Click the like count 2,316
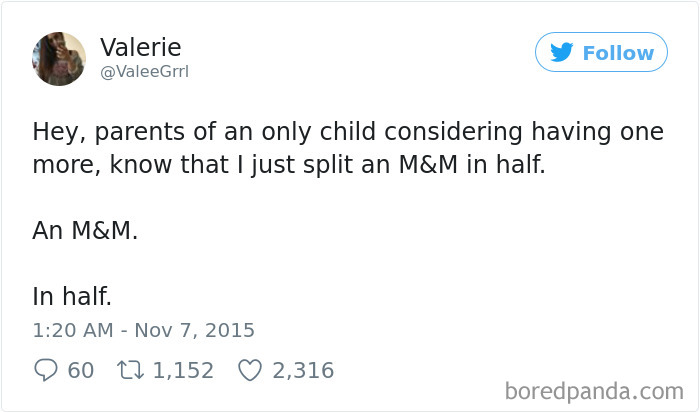This screenshot has width=700, height=413. pyautogui.click(x=302, y=370)
